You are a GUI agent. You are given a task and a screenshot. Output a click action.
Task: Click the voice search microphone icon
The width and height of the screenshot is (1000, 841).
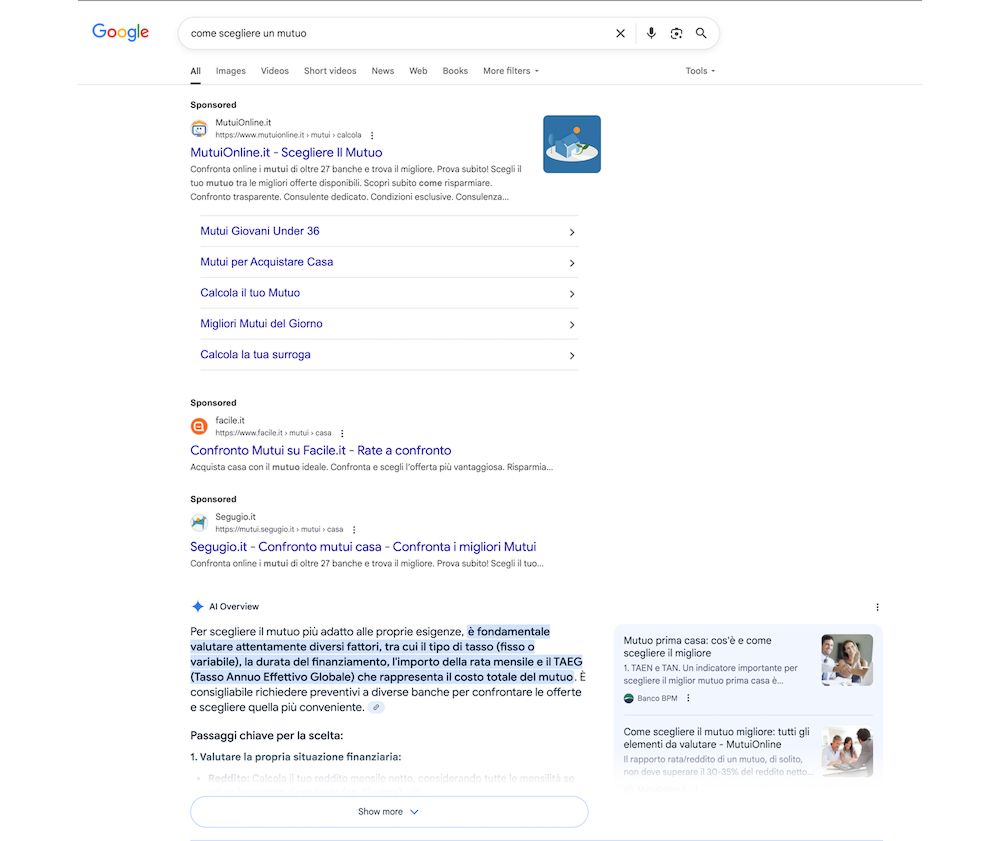(x=651, y=32)
